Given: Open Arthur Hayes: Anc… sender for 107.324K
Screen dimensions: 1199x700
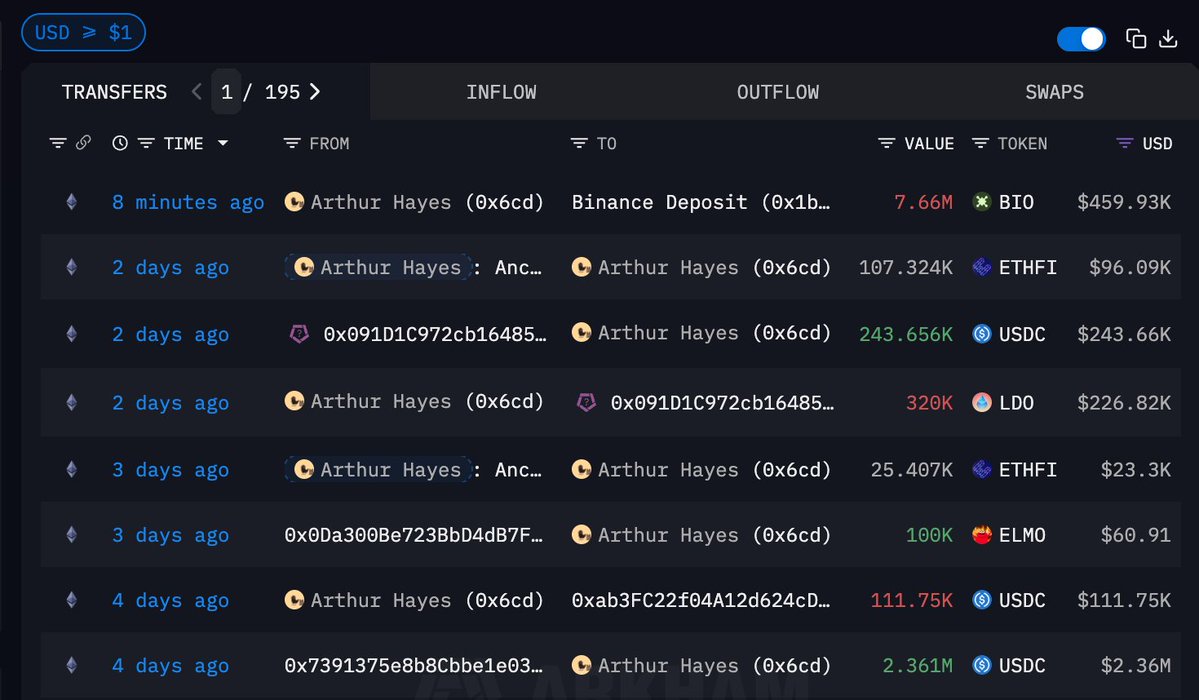Looking at the screenshot, I should tap(413, 267).
